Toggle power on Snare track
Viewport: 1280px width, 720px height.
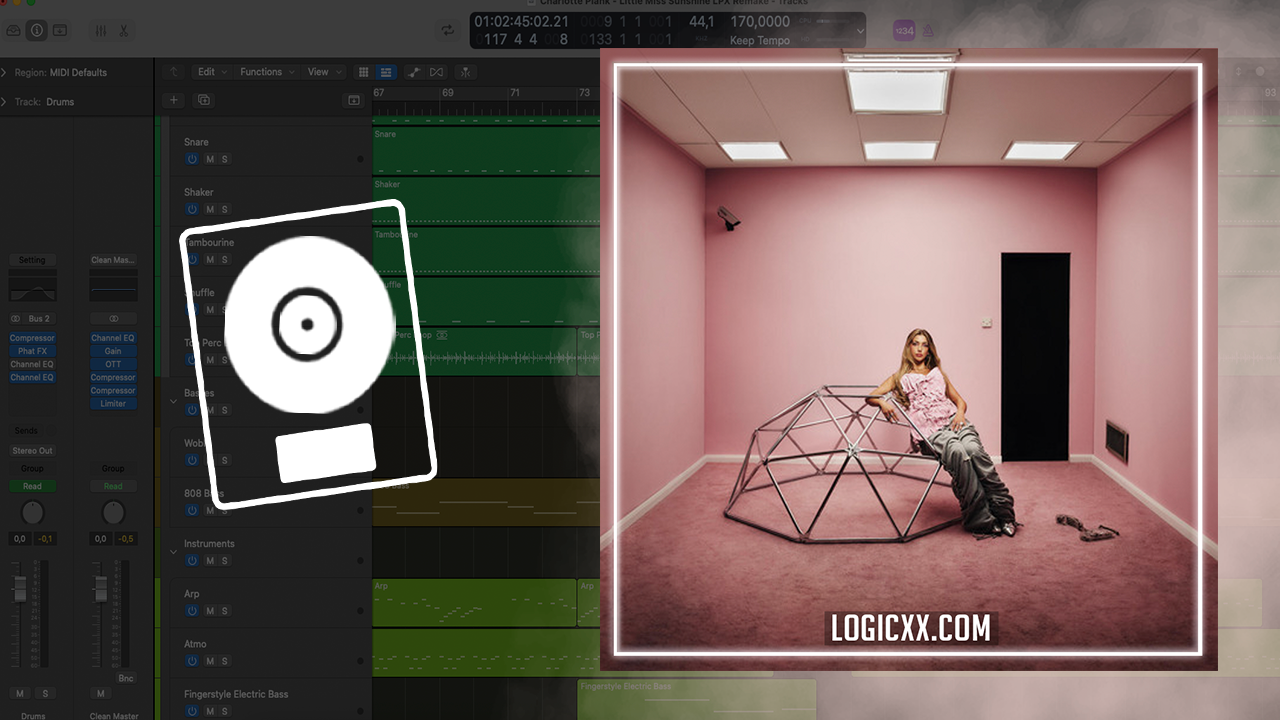click(x=192, y=159)
